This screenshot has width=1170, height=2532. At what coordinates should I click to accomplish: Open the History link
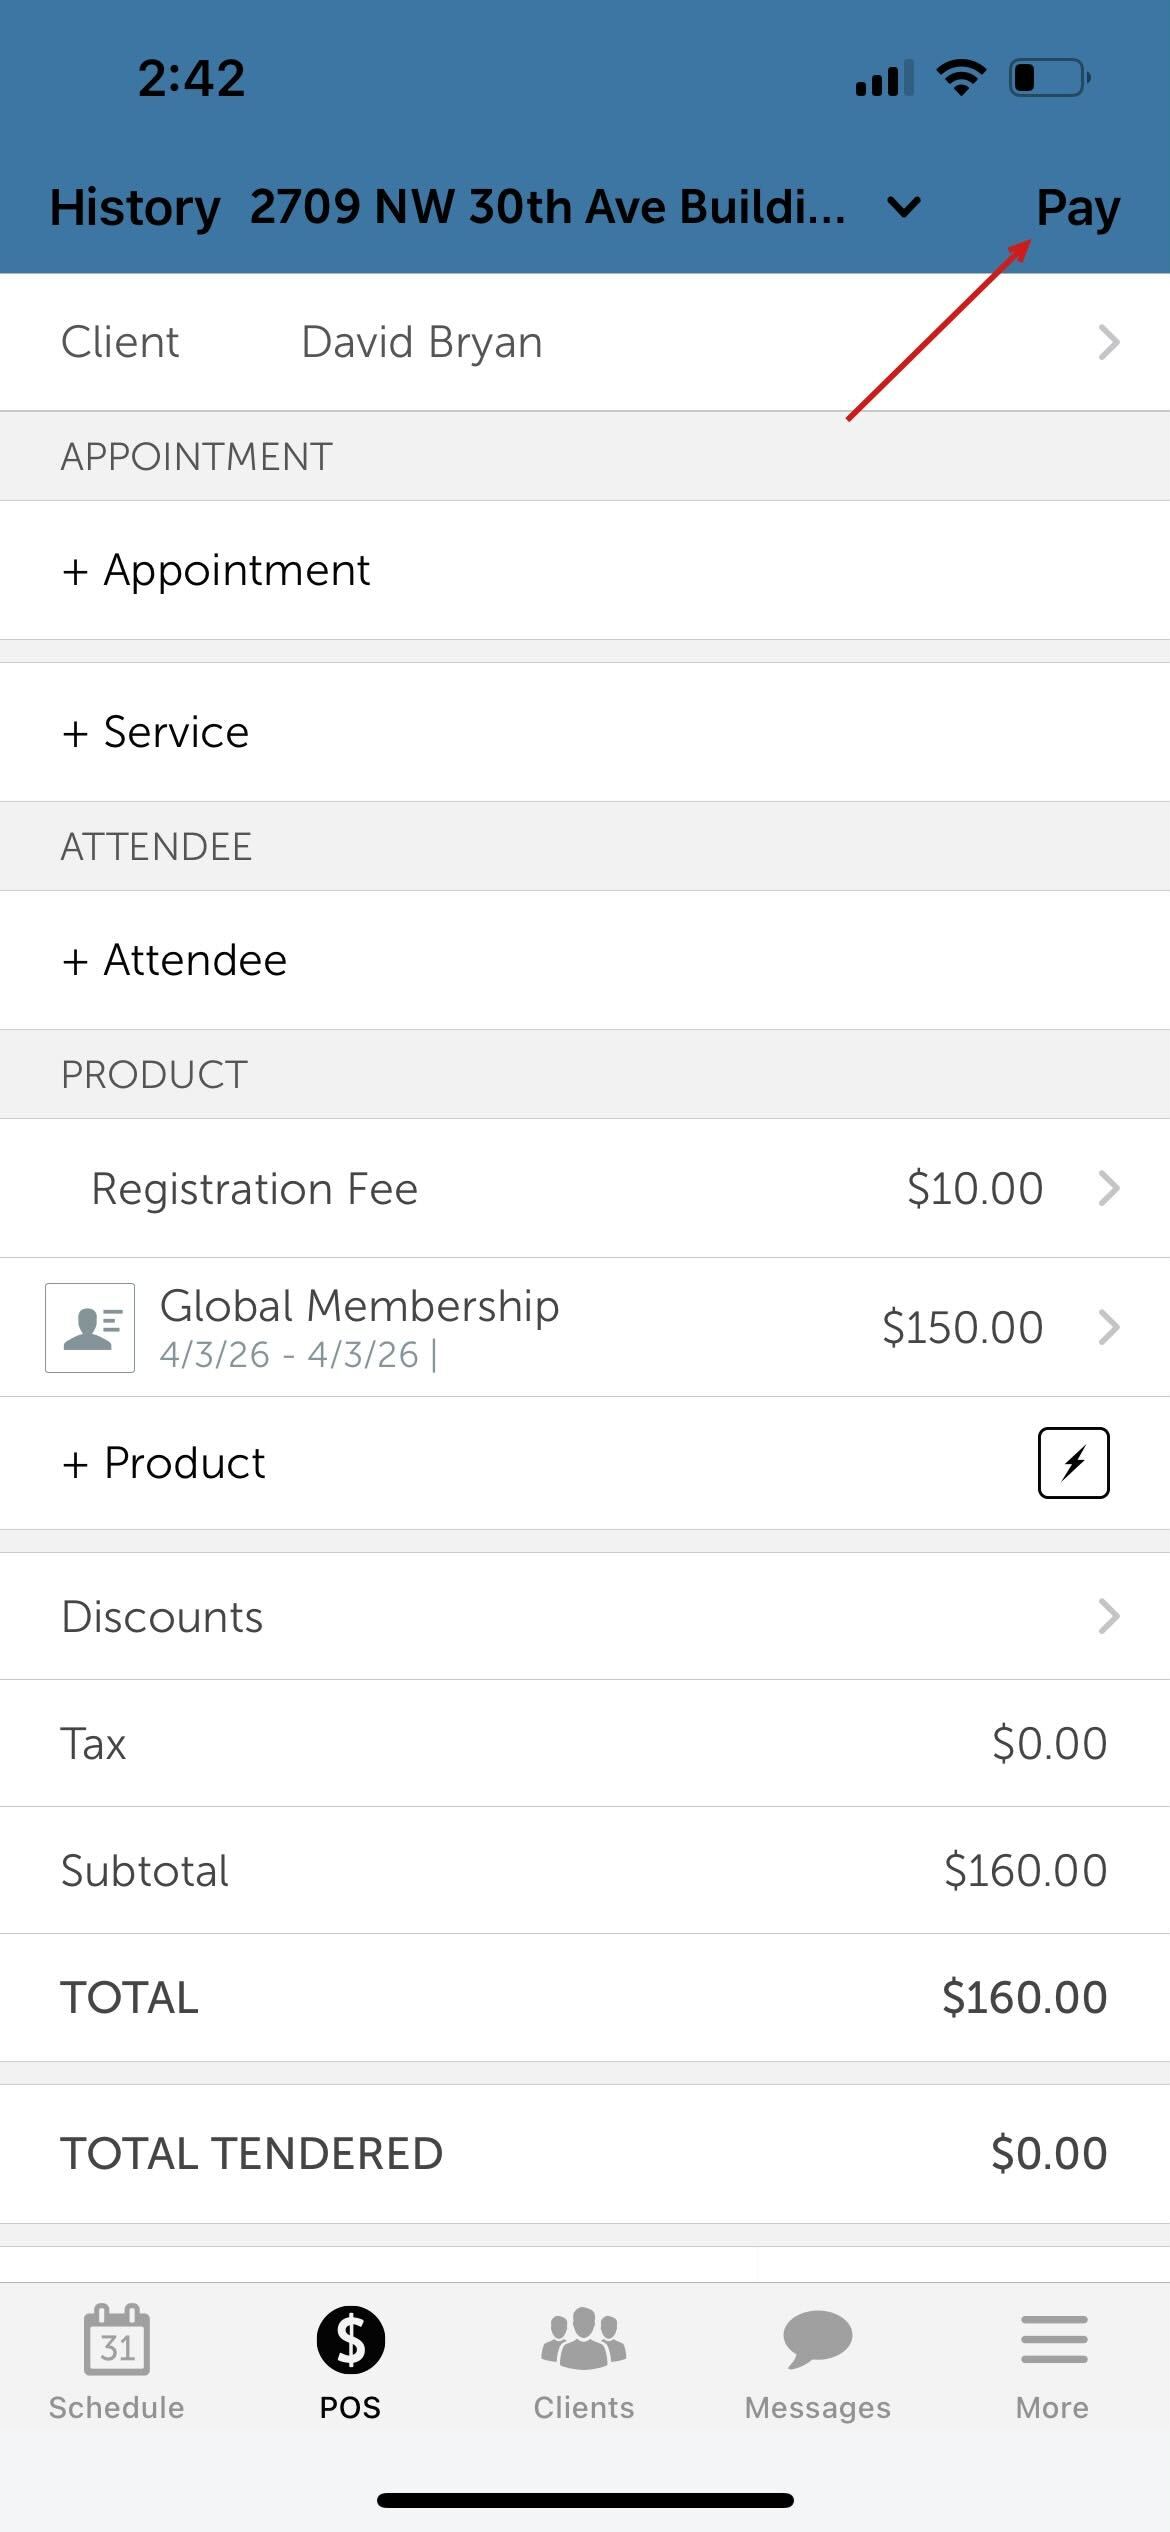[x=135, y=208]
